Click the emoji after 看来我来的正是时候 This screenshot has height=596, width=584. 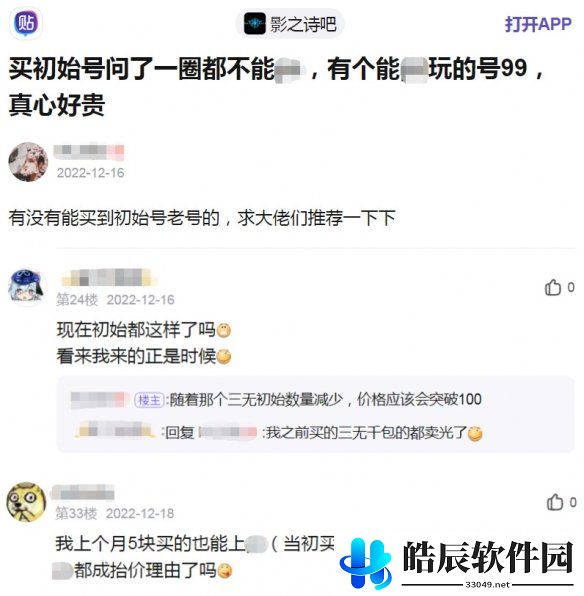click(x=224, y=357)
